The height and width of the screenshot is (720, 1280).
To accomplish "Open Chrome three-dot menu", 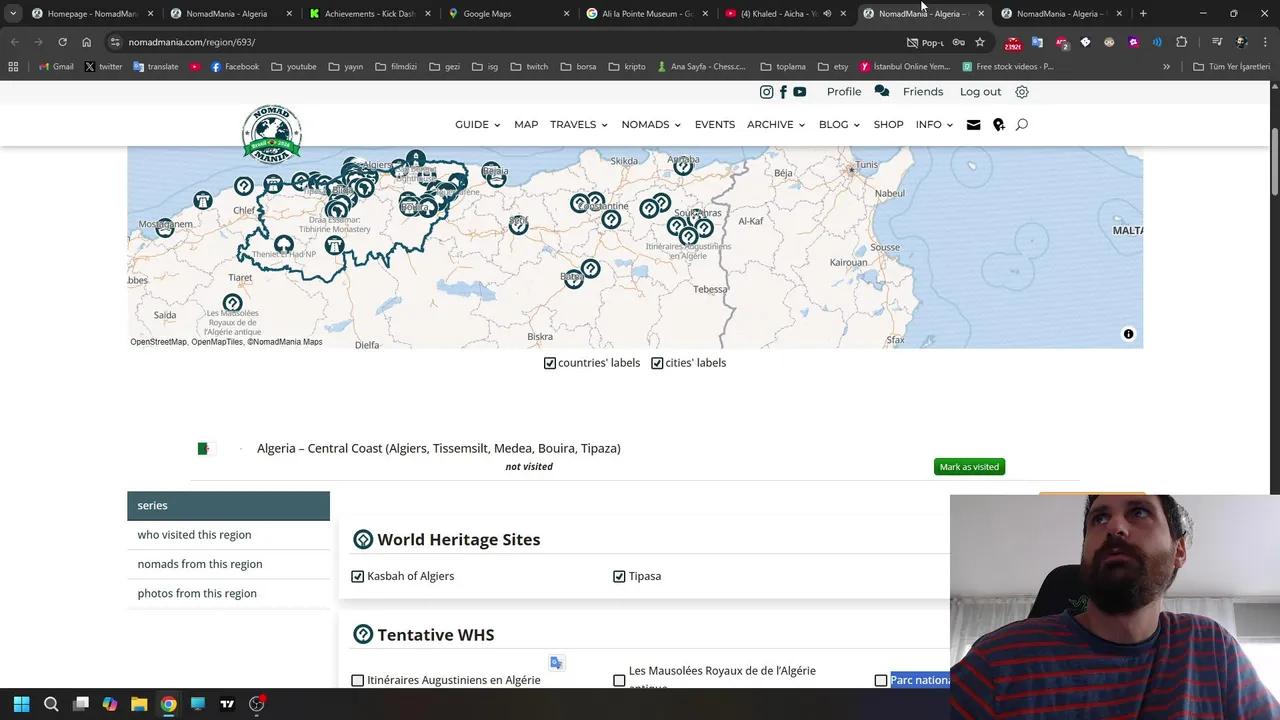I will click(x=1265, y=42).
